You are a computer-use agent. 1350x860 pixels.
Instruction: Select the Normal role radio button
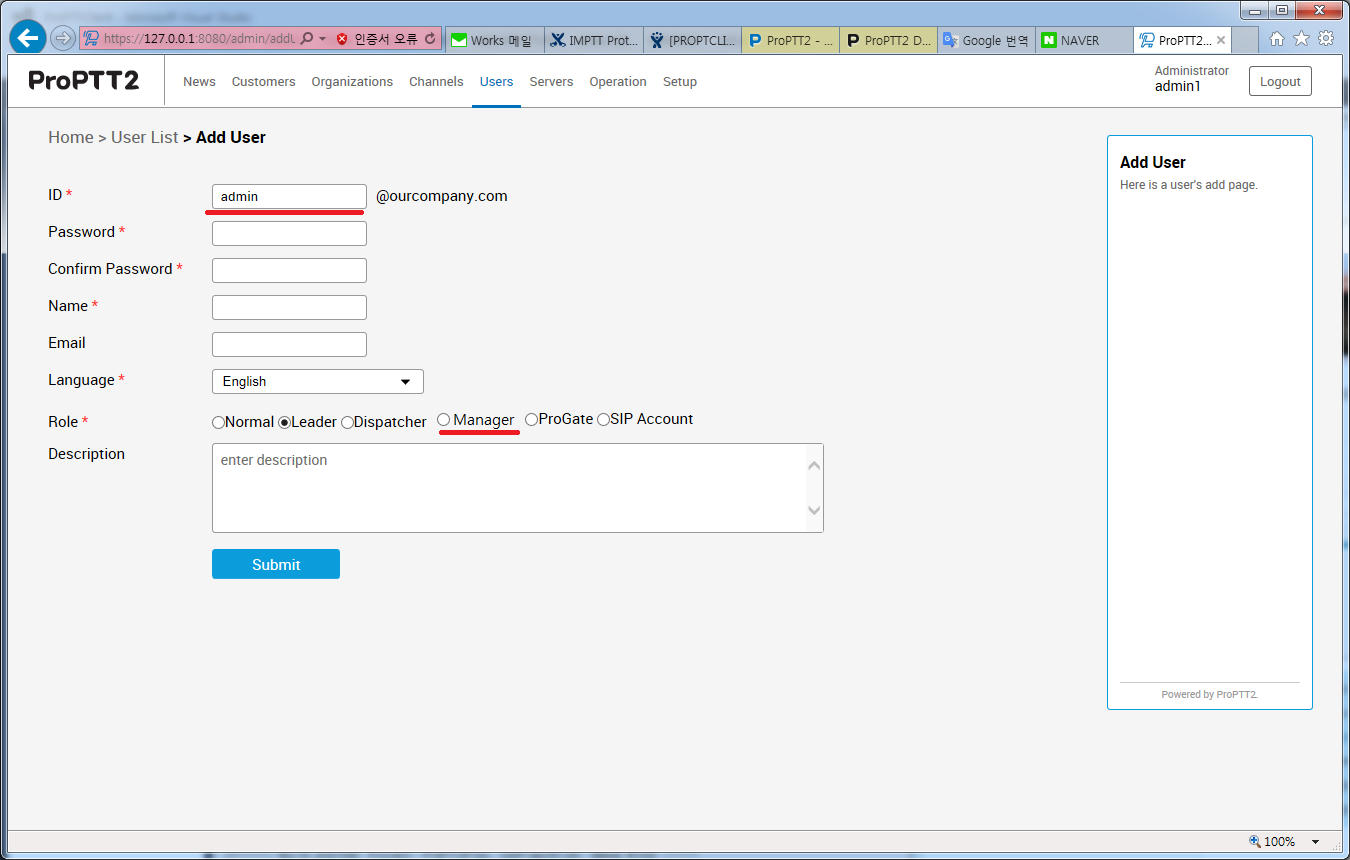[219, 423]
